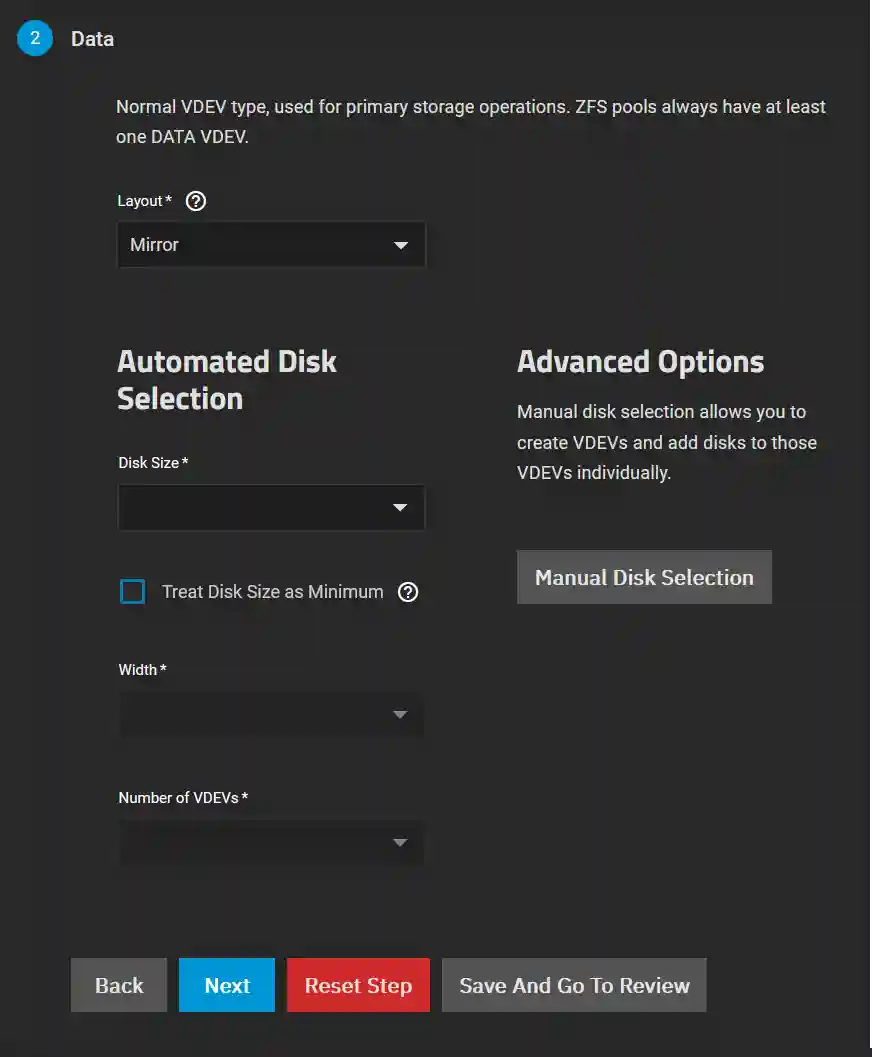872x1057 pixels.
Task: Go back using the Back button
Action: 118,984
